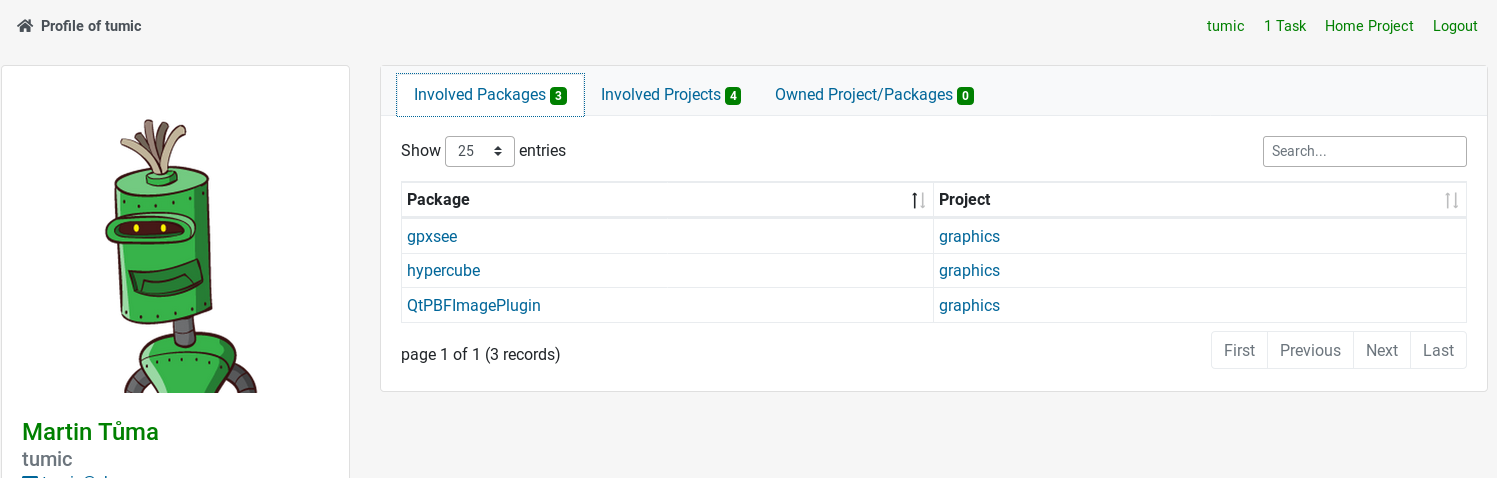Switch to the Involved Projects tab
The height and width of the screenshot is (478, 1497).
[670, 95]
